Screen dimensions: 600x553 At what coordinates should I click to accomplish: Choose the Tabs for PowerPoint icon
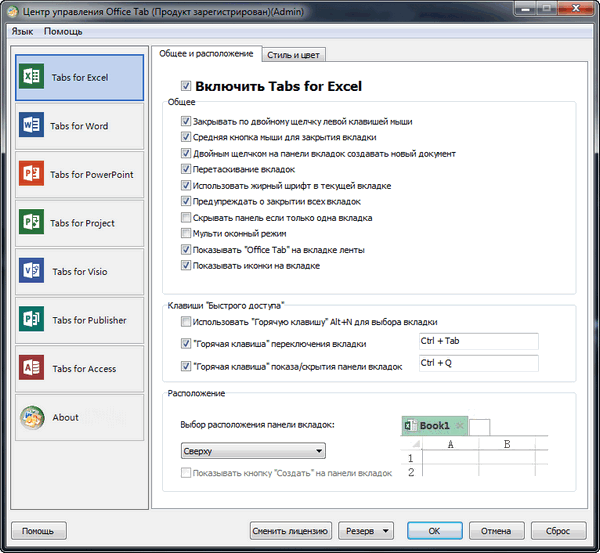click(x=31, y=173)
